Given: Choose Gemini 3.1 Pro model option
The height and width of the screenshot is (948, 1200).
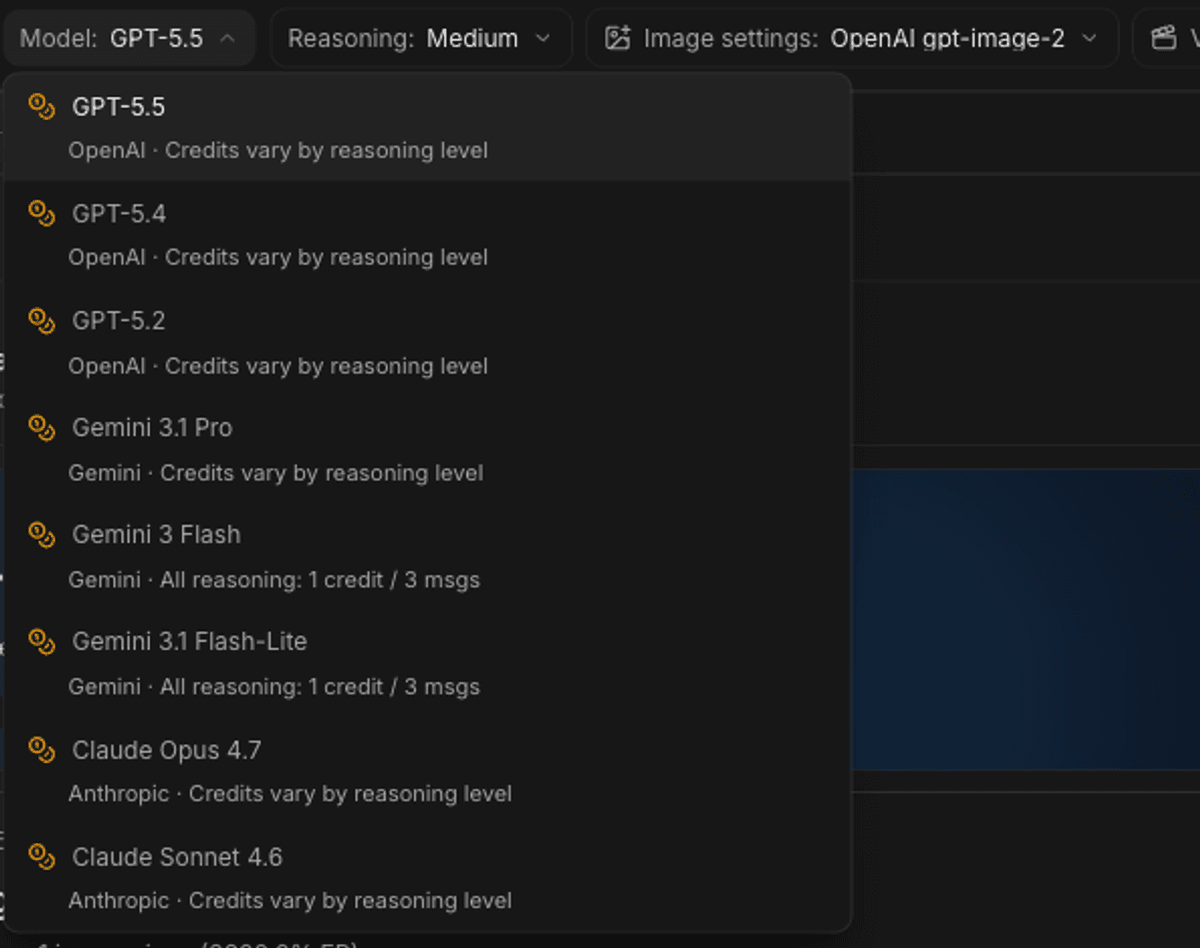Looking at the screenshot, I should [x=427, y=449].
